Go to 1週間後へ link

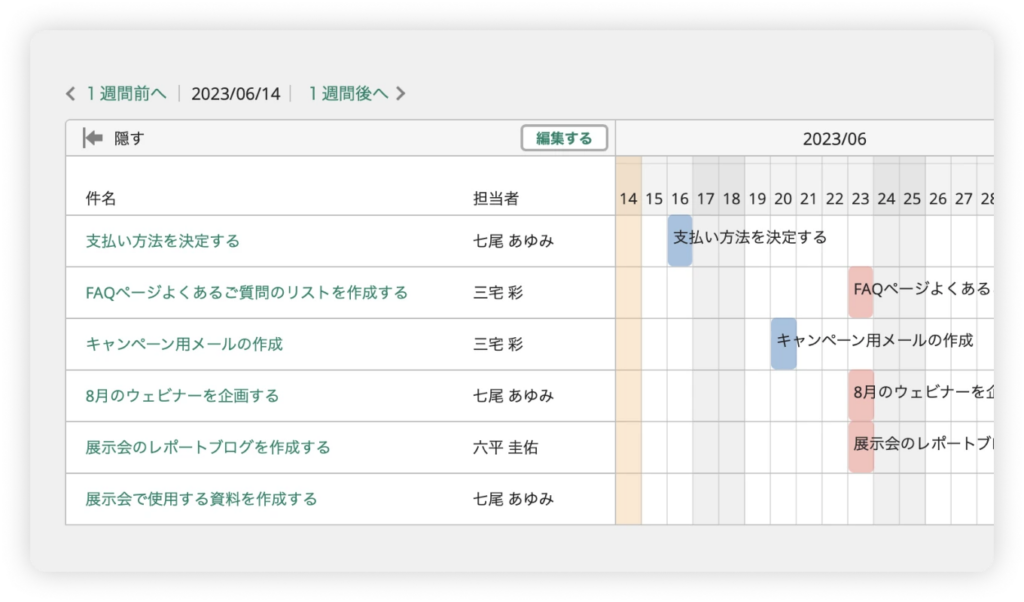[347, 94]
